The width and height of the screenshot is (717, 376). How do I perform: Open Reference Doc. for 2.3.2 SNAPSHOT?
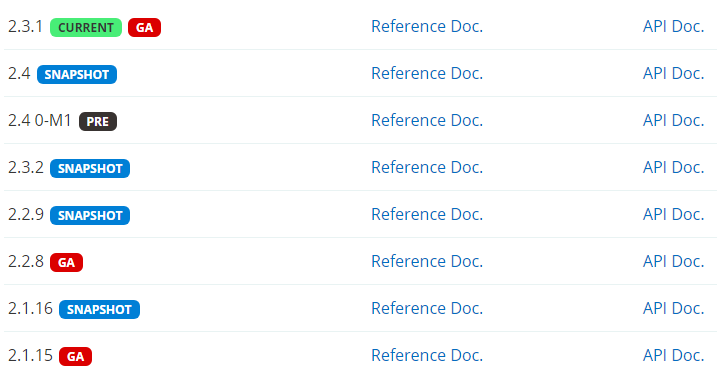tap(427, 167)
